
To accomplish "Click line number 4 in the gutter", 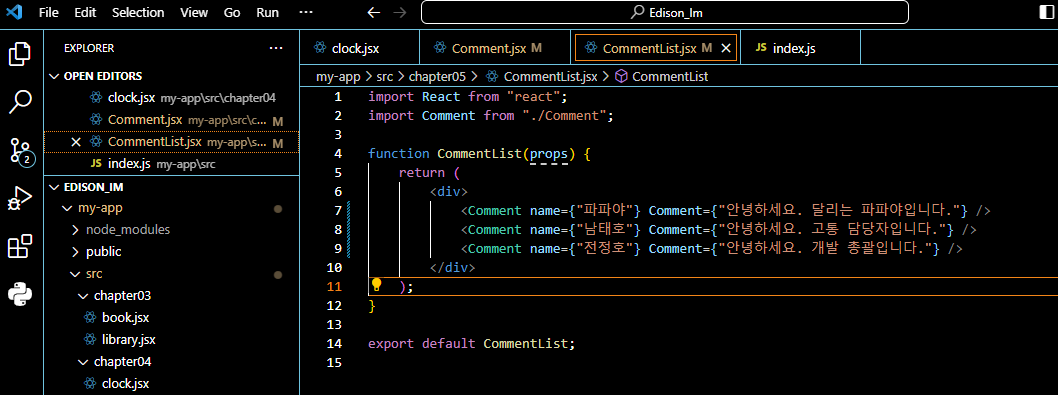I will tap(338, 153).
